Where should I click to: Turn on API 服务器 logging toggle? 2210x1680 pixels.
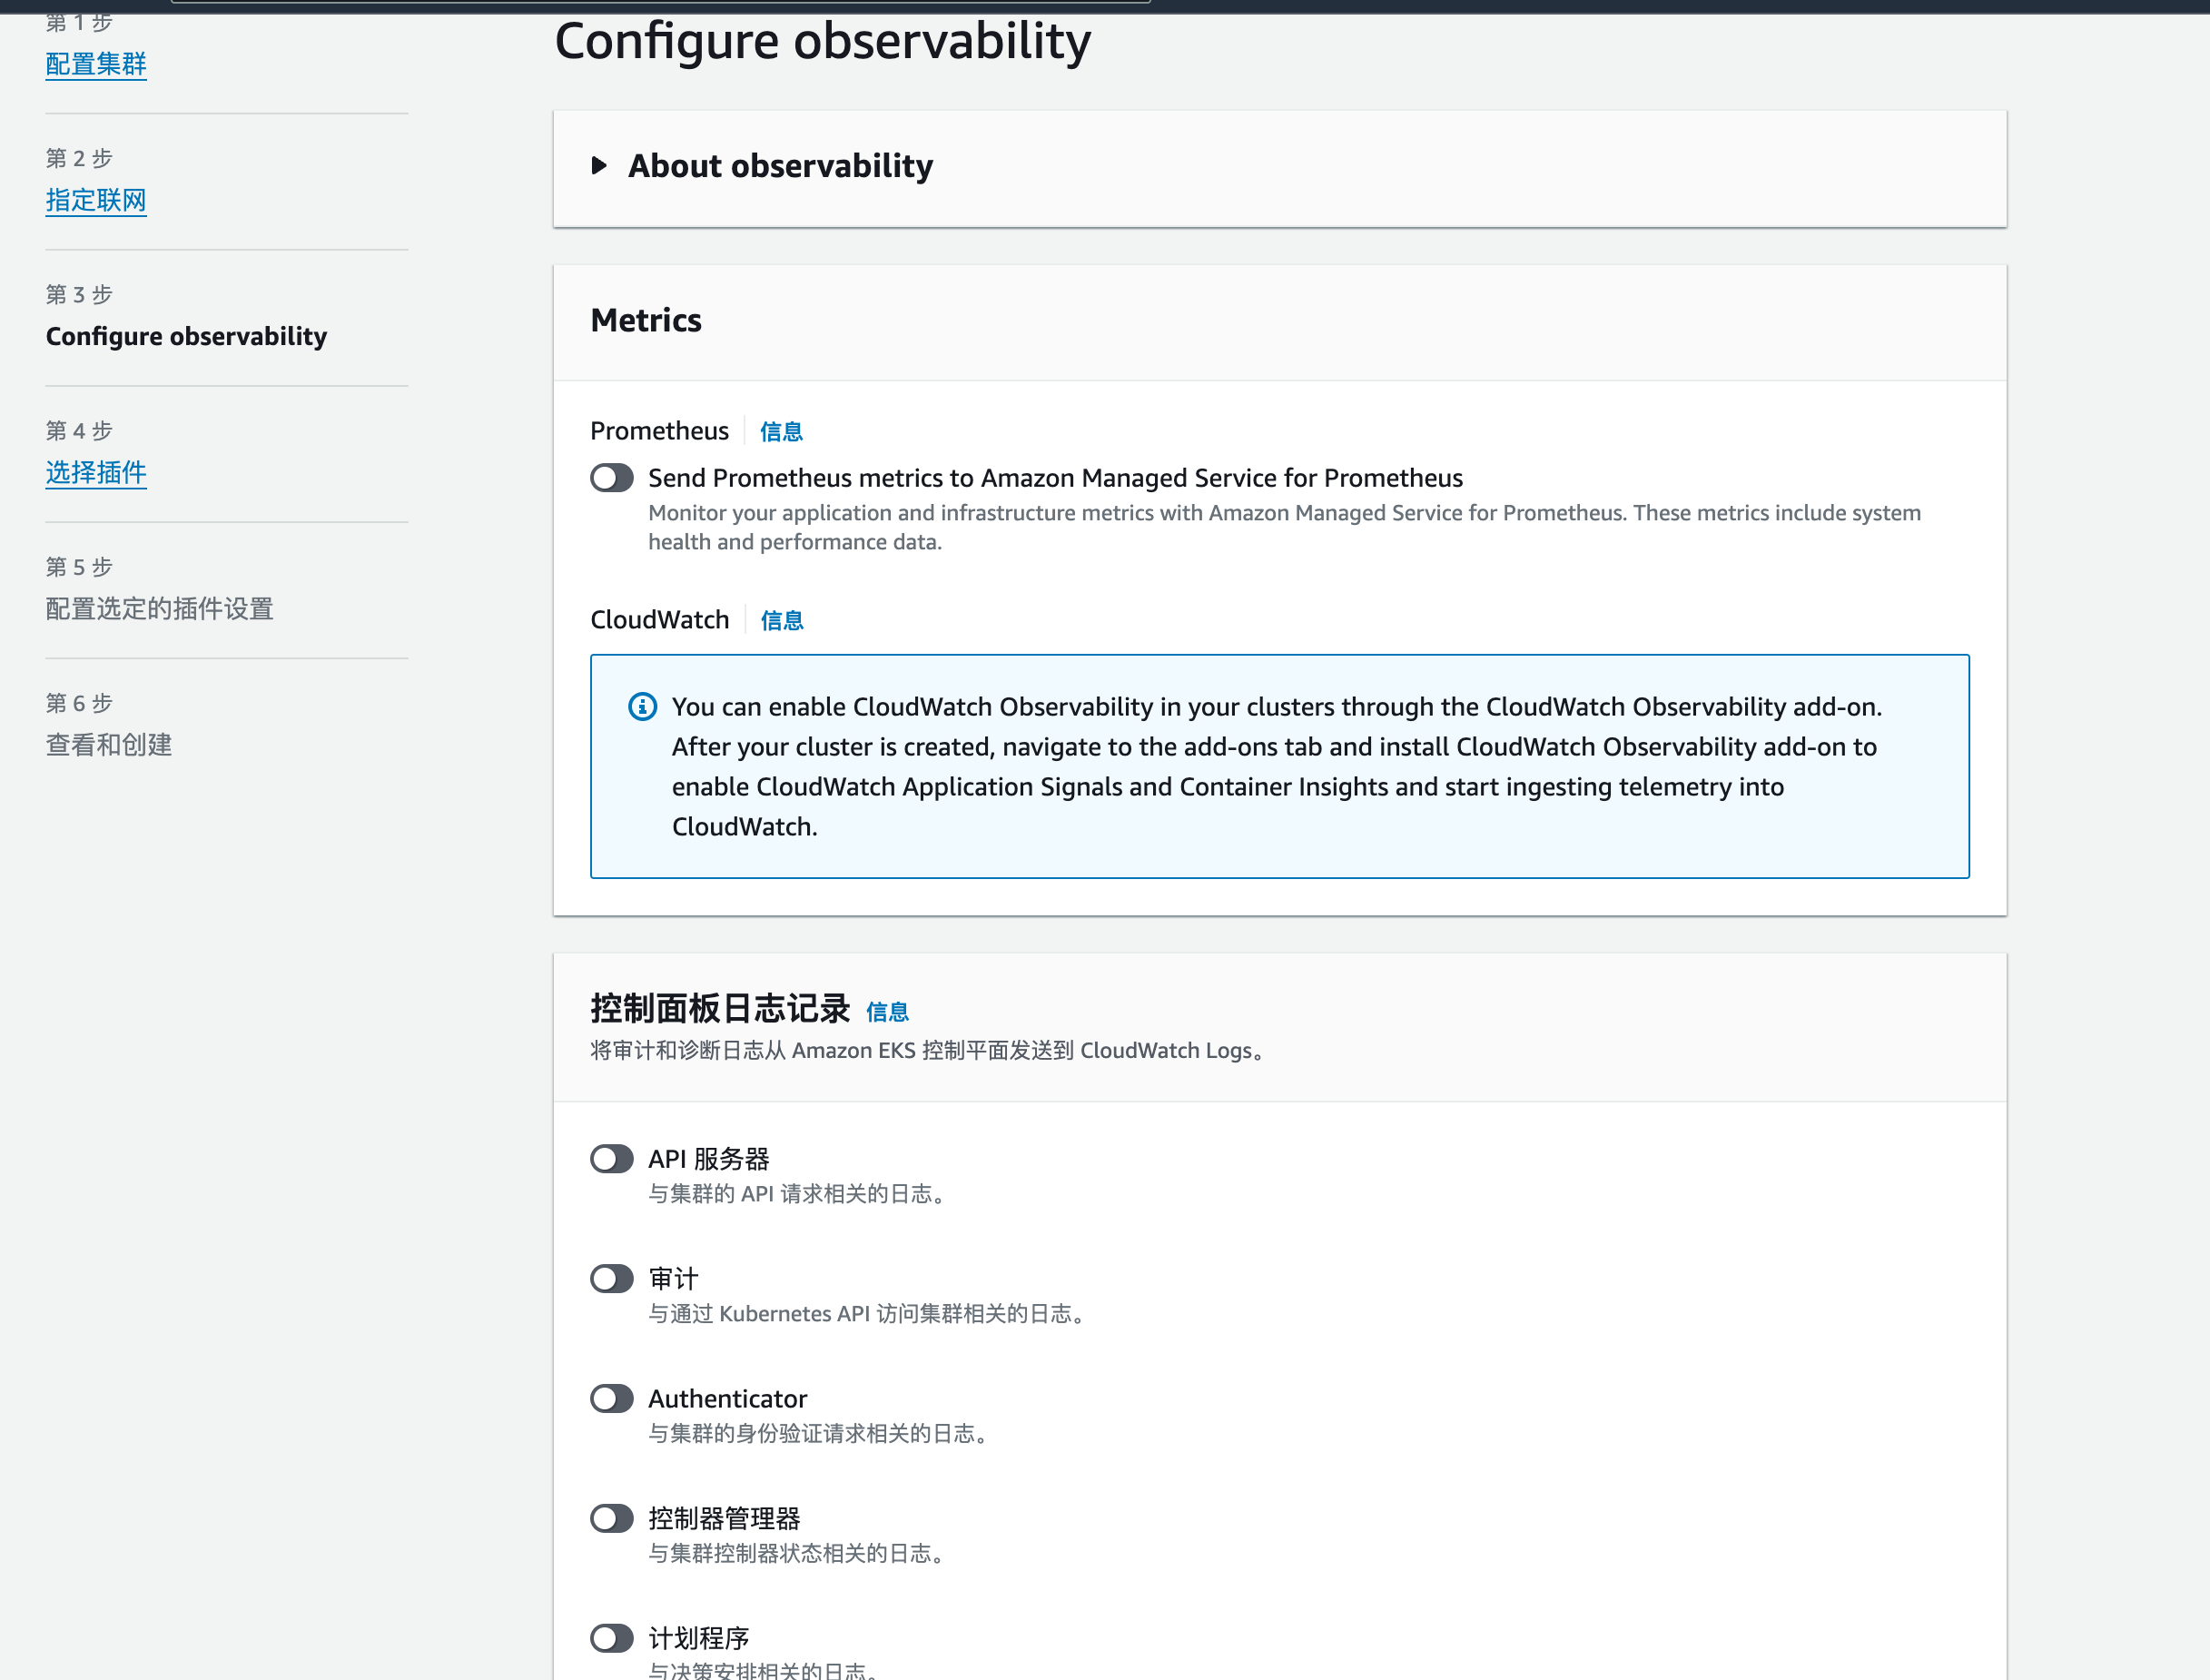pyautogui.click(x=612, y=1159)
